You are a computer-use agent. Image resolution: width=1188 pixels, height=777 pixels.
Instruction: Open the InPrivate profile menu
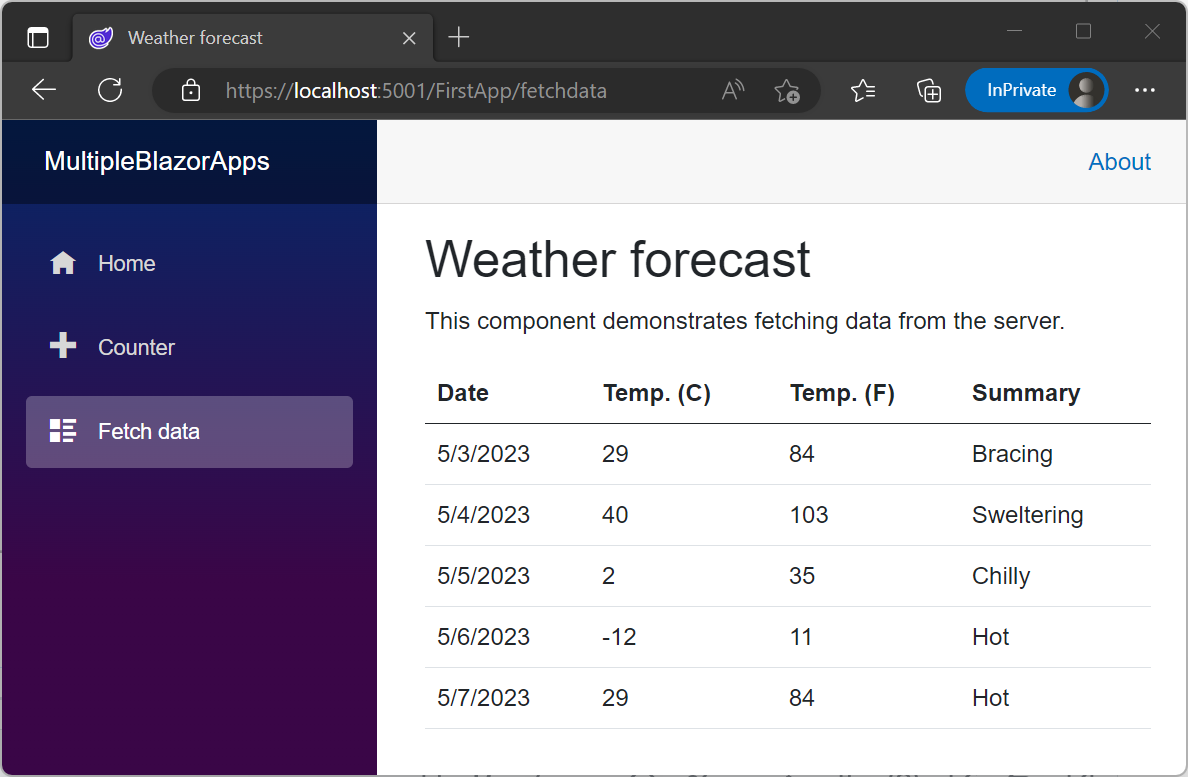coord(1036,90)
